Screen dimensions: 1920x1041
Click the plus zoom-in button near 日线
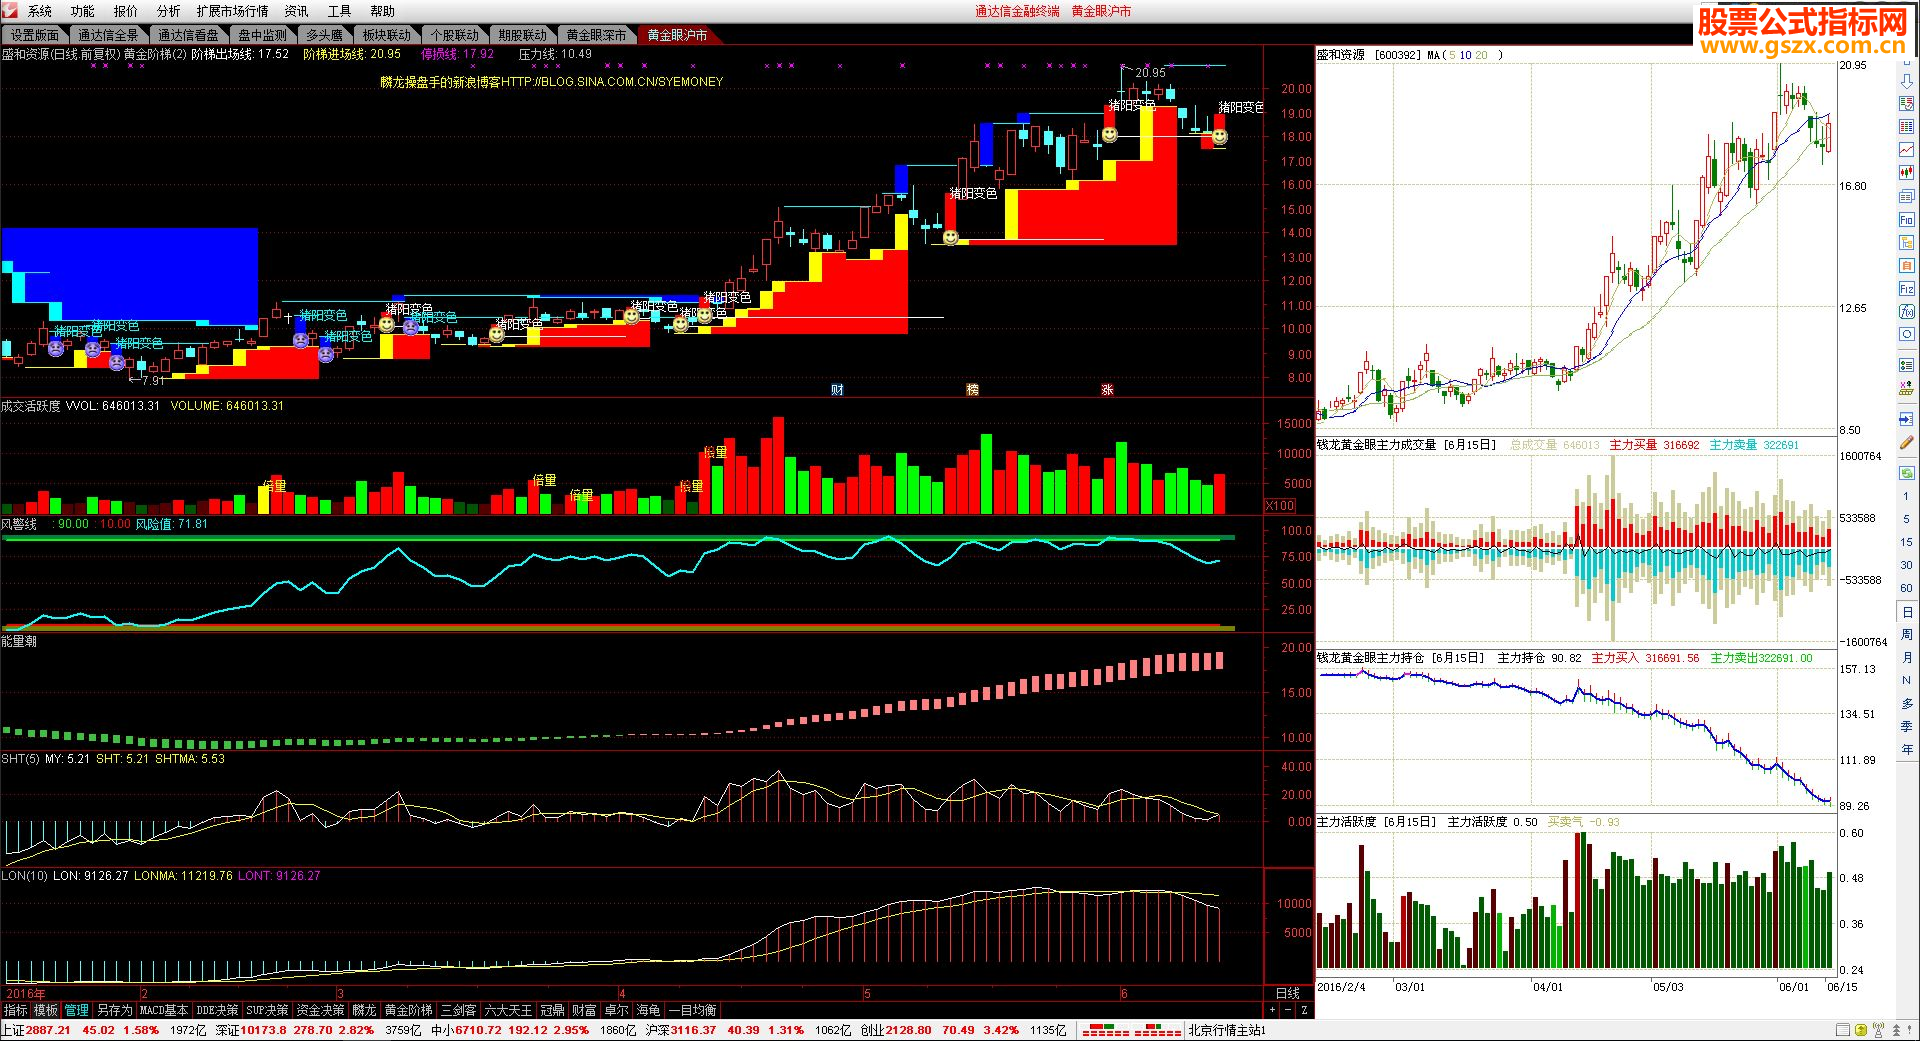1273,1011
